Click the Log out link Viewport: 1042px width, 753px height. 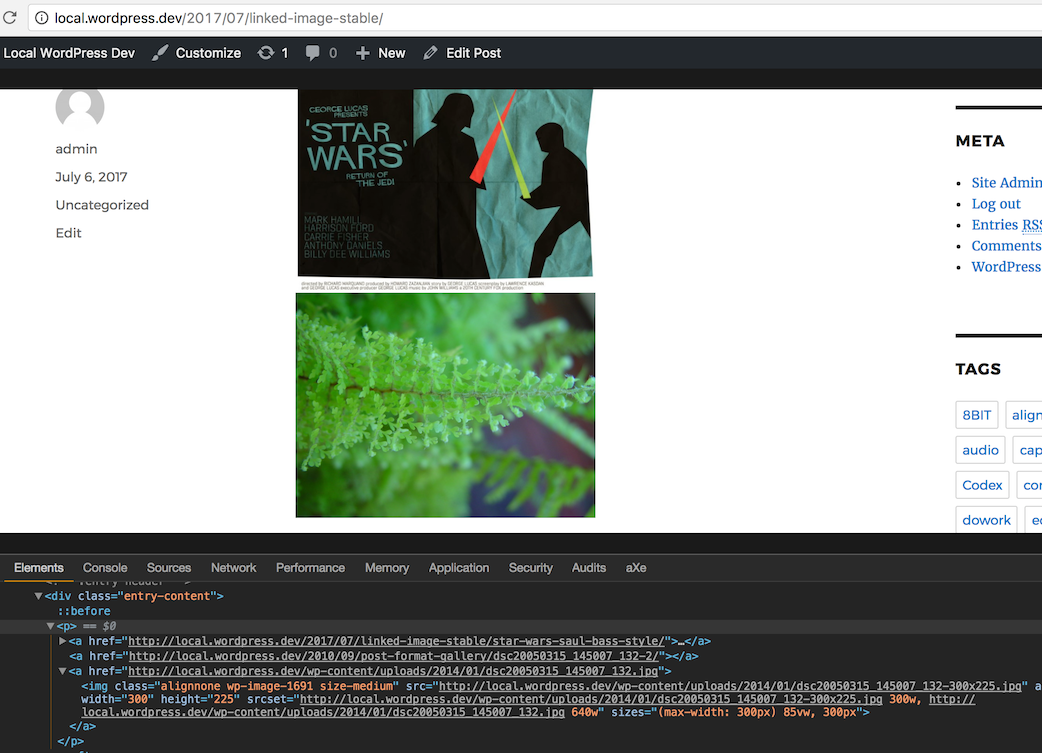[x=995, y=204]
